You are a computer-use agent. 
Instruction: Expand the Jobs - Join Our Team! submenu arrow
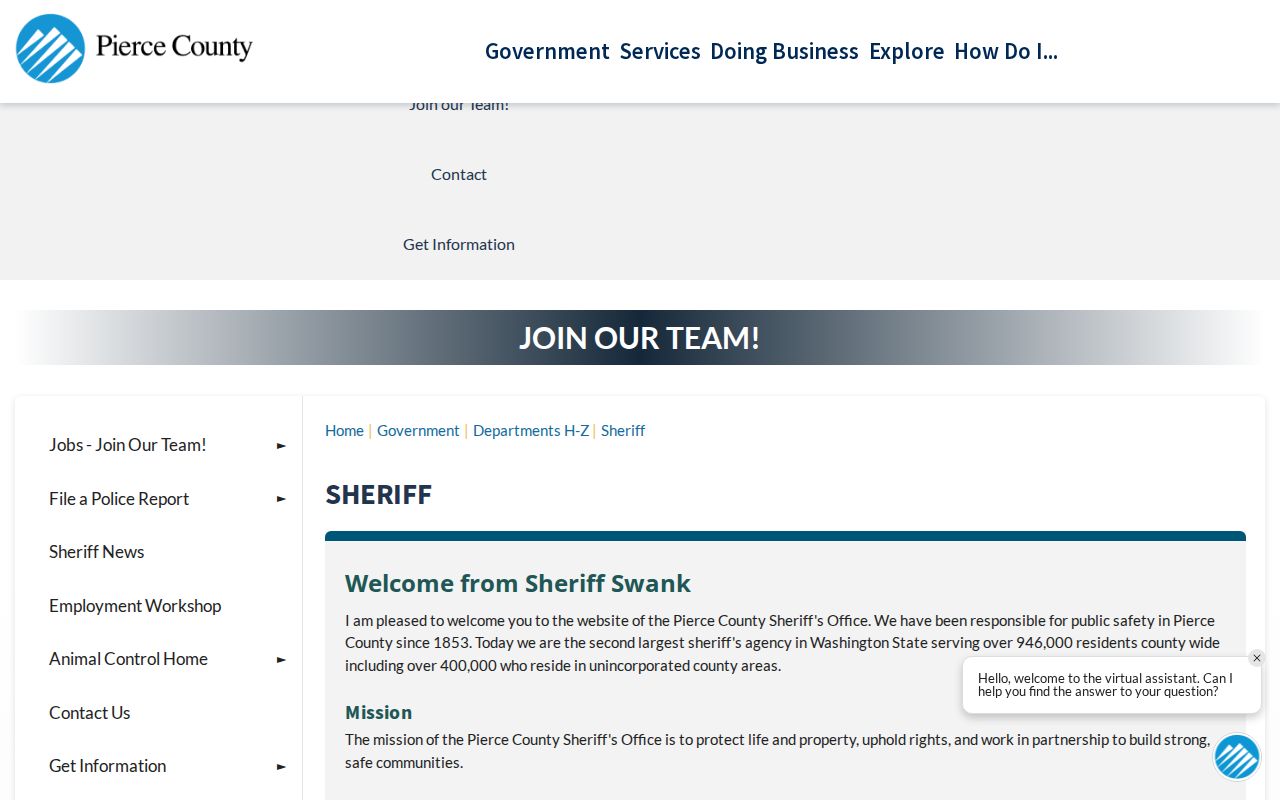(x=281, y=446)
